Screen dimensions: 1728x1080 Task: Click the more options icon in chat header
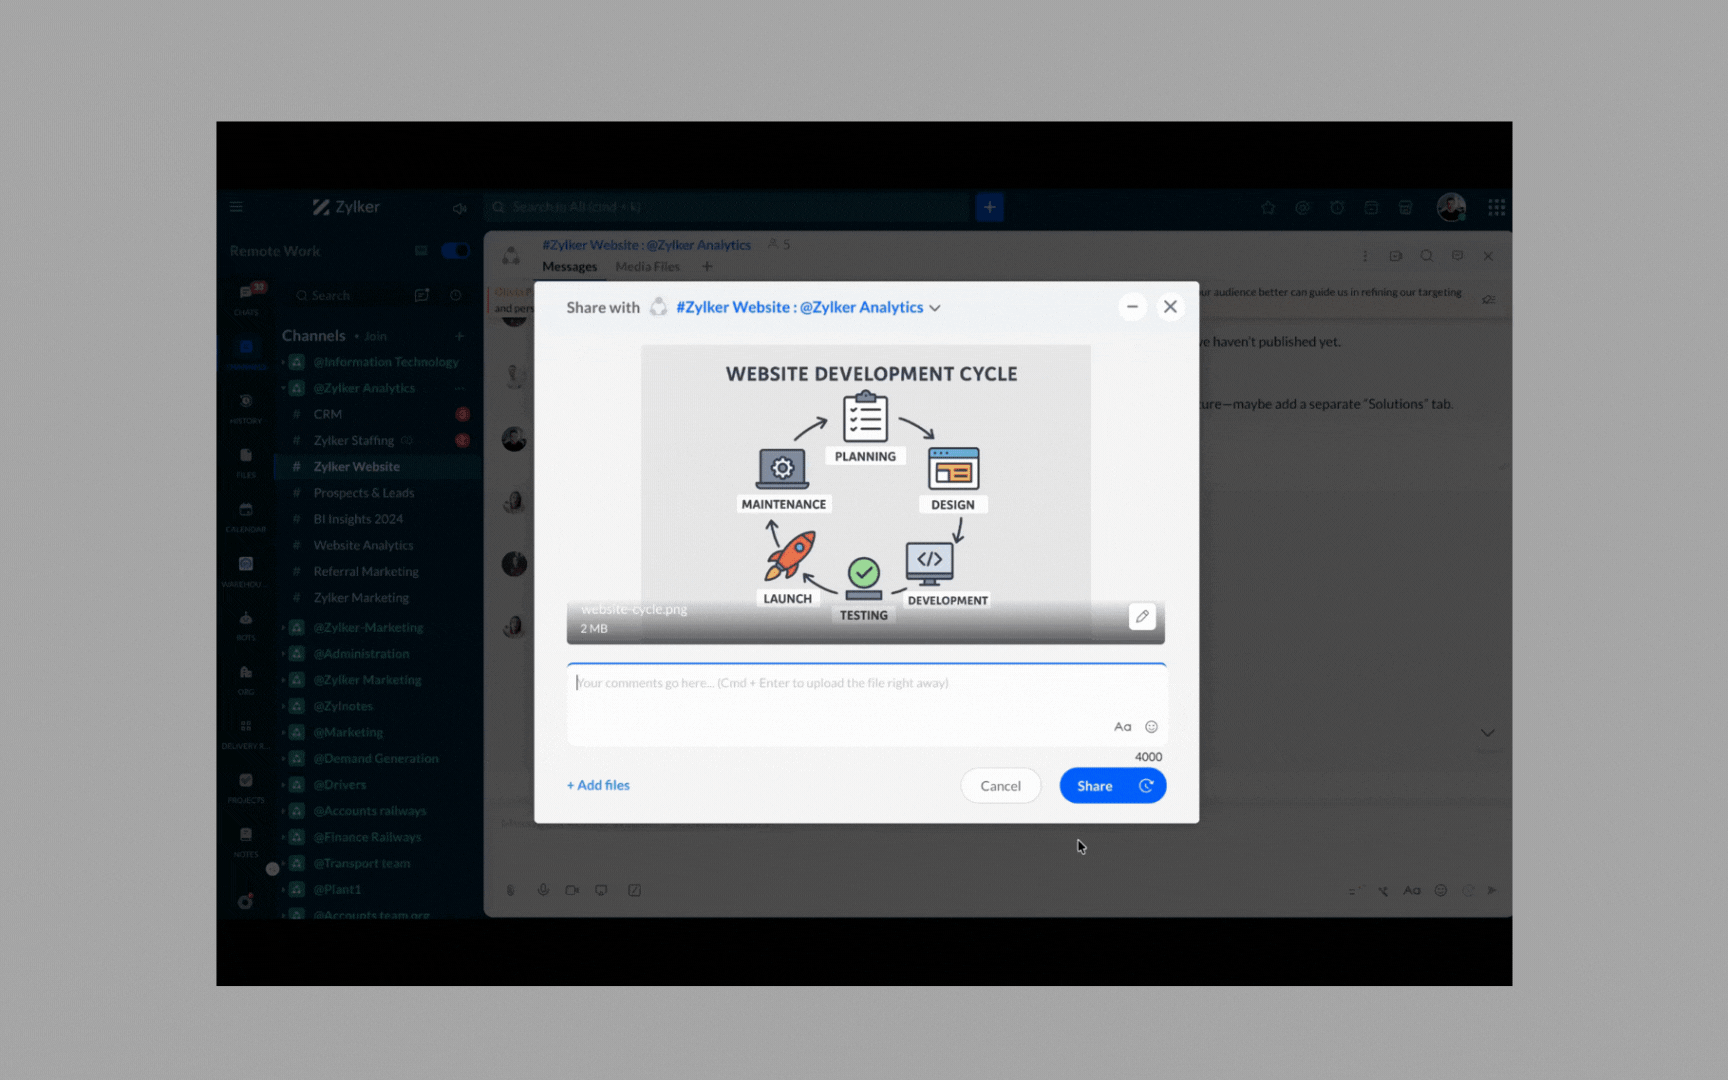click(1364, 256)
